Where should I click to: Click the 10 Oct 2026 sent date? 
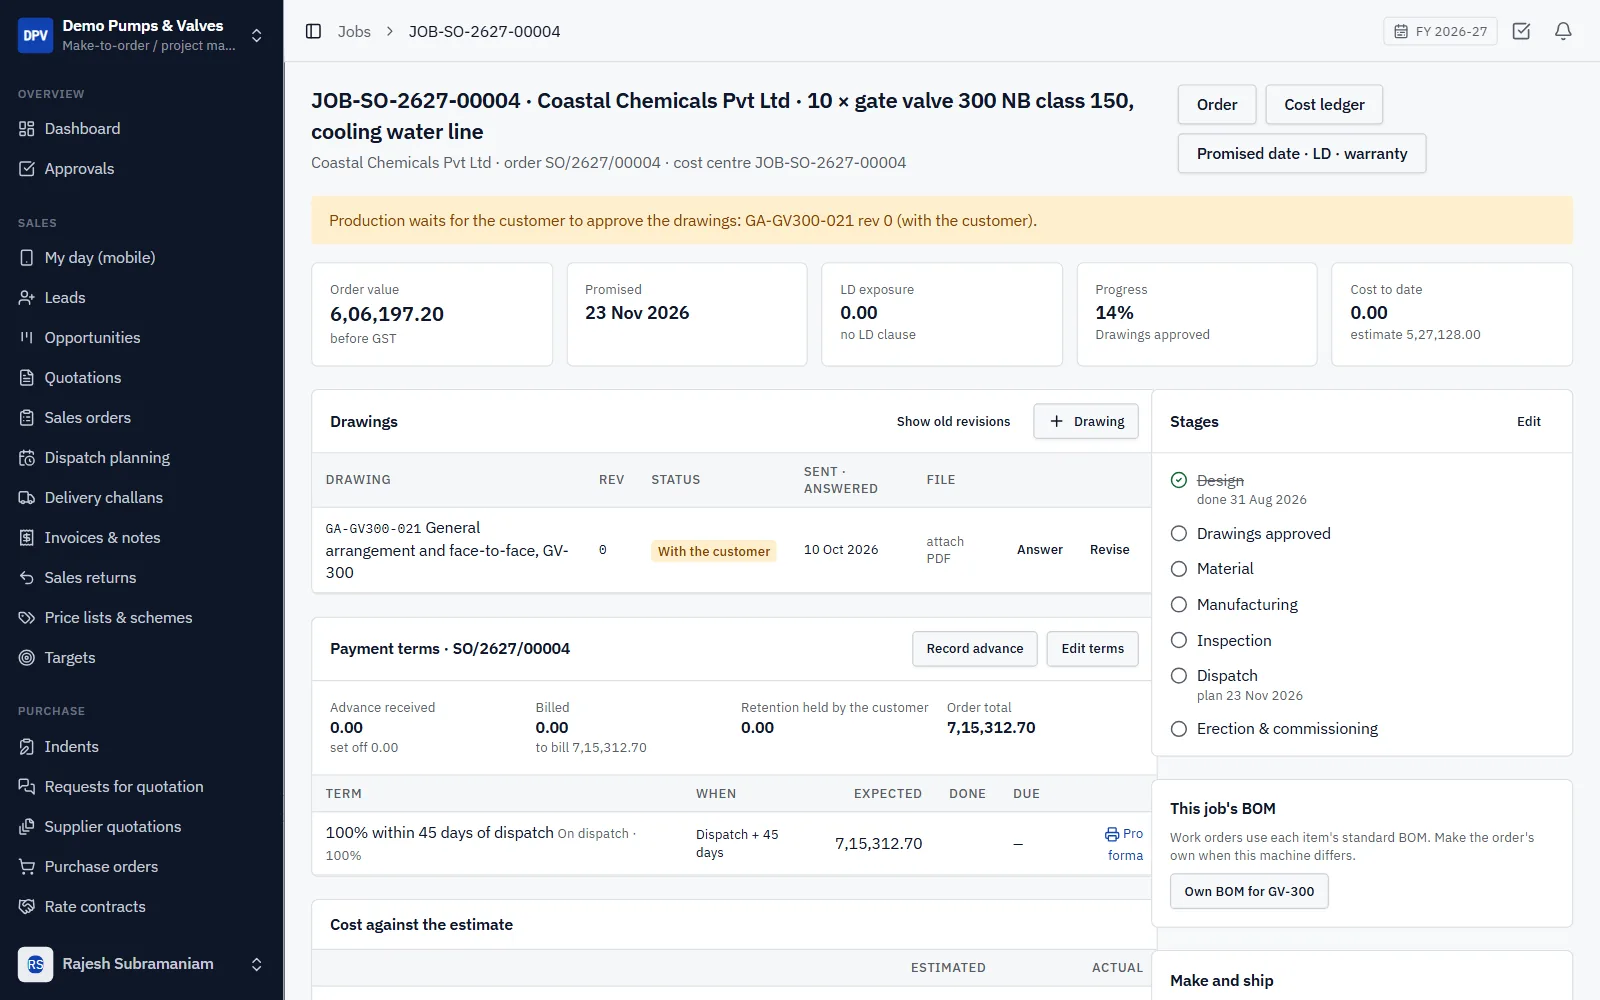click(x=841, y=550)
